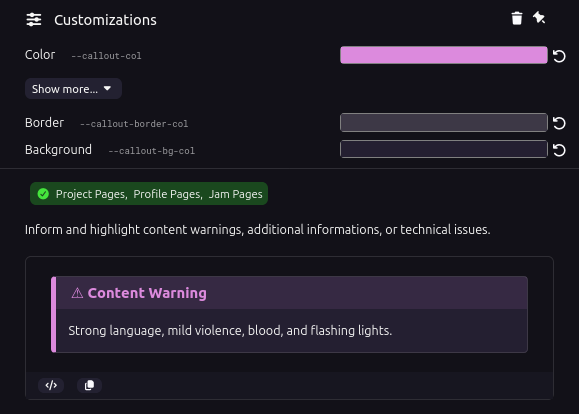Click the Border property label
579x414 pixels.
[x=44, y=123]
